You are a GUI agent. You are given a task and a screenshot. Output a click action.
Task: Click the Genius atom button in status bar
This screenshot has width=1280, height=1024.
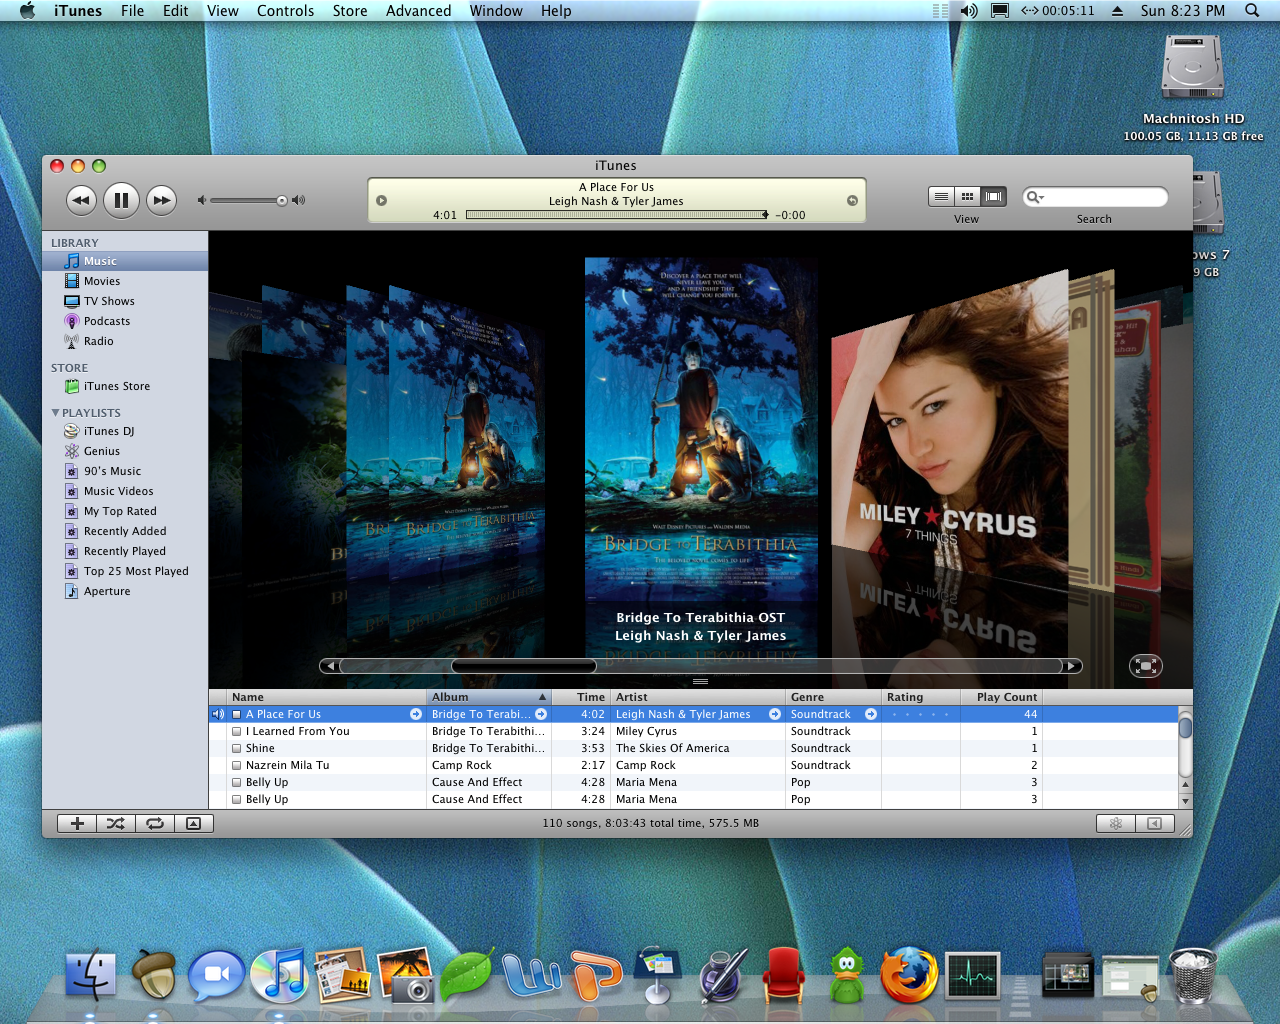tap(1115, 824)
